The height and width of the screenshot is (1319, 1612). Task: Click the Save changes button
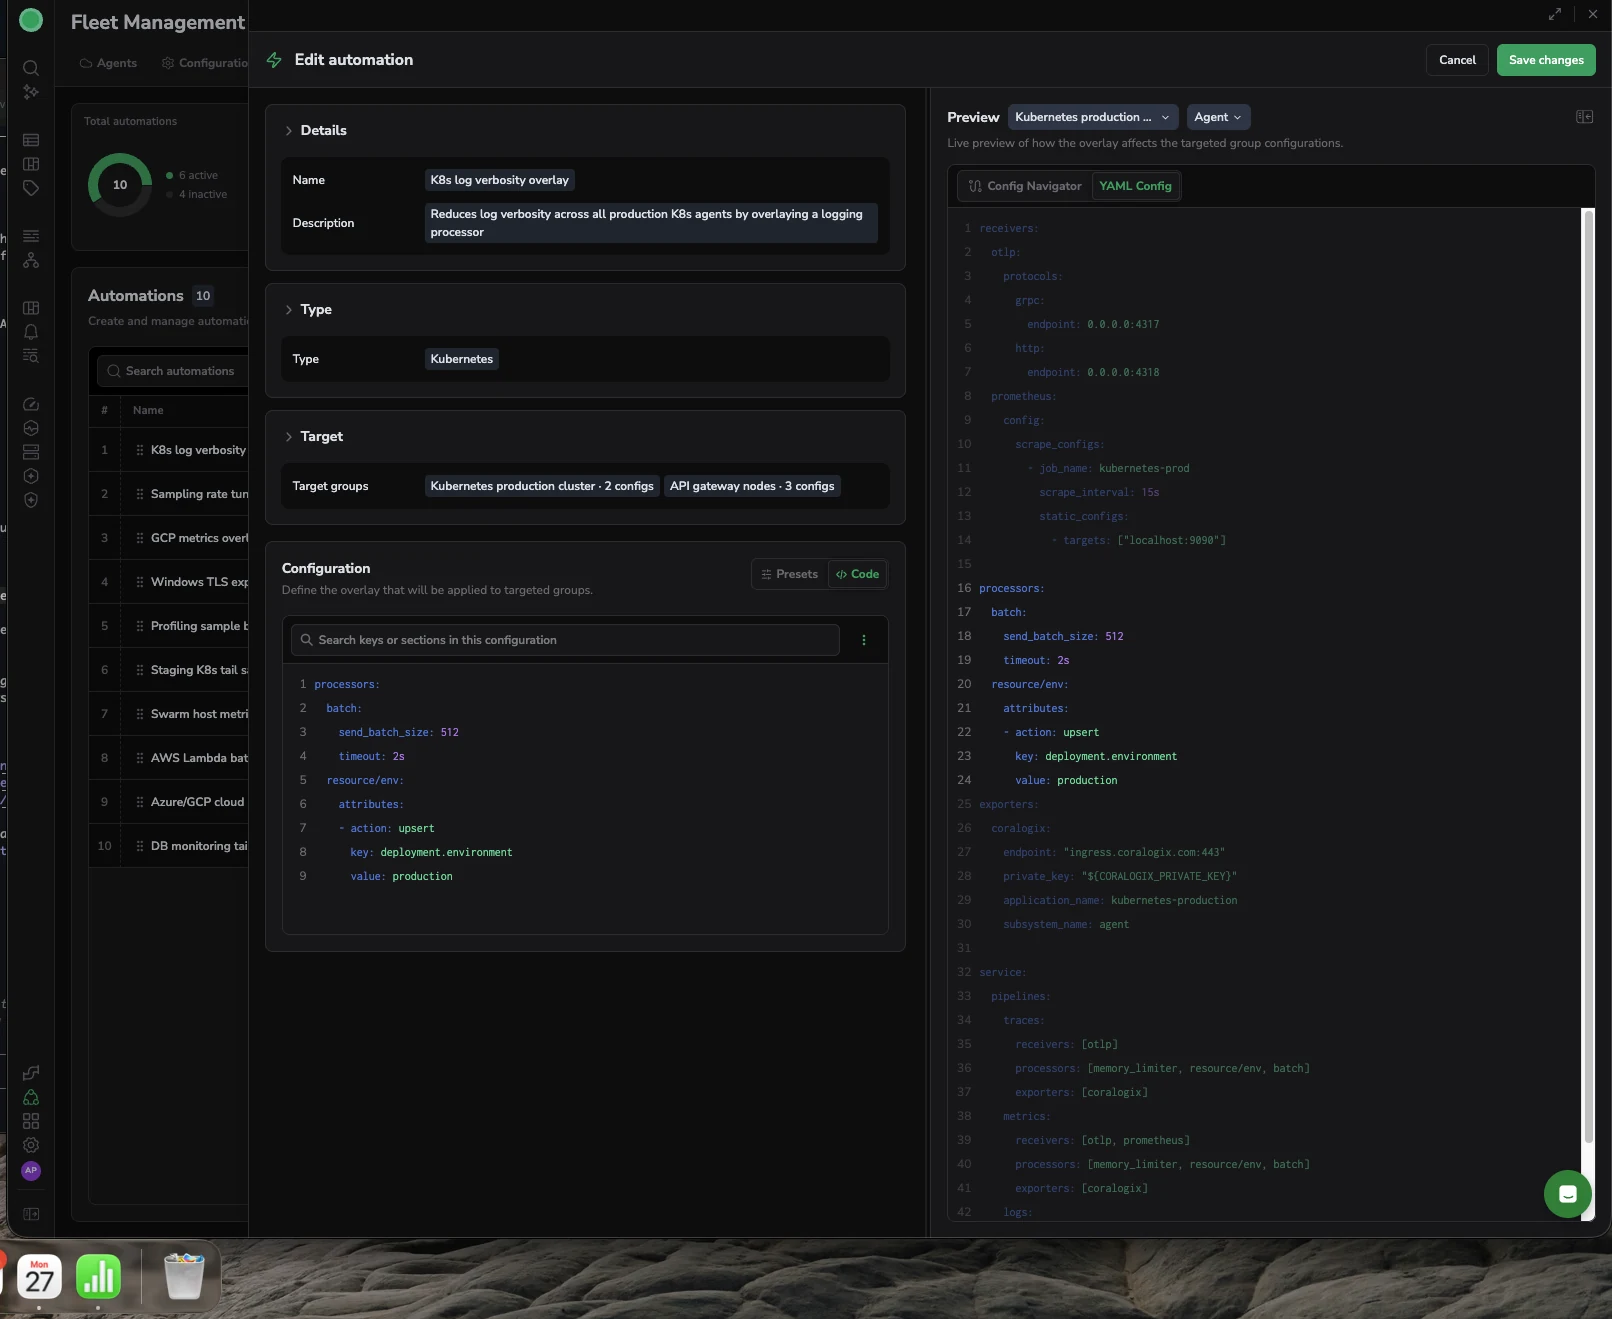(x=1546, y=60)
